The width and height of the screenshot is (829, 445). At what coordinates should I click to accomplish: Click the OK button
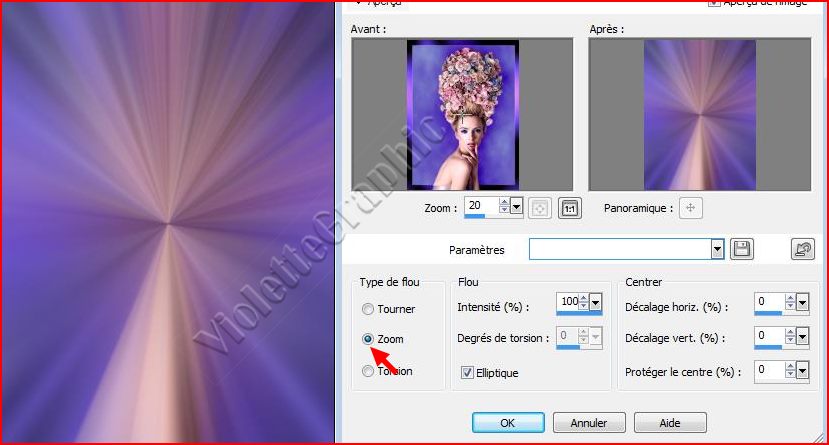pos(508,423)
